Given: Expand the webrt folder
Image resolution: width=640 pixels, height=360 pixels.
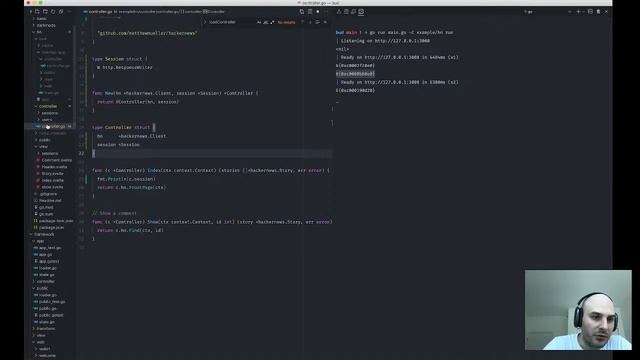Looking at the screenshot, I should (44, 349).
